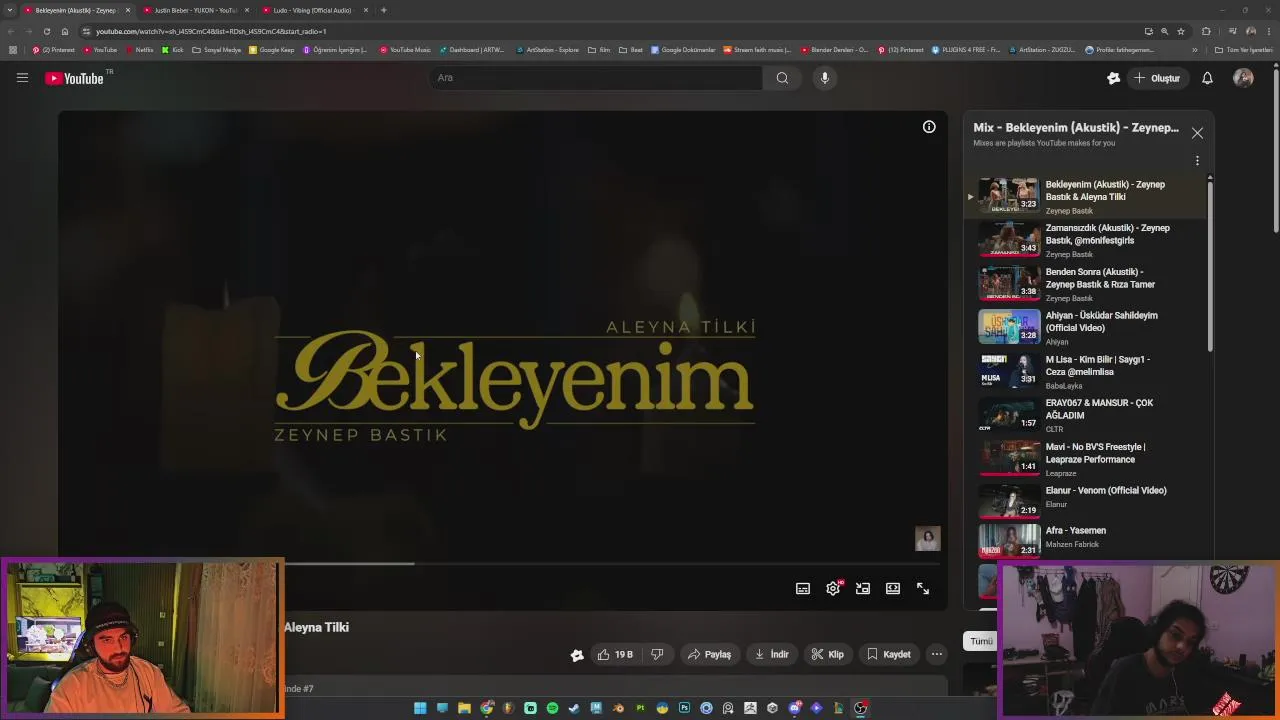
Task: Open Blender from taskbar
Action: click(618, 708)
